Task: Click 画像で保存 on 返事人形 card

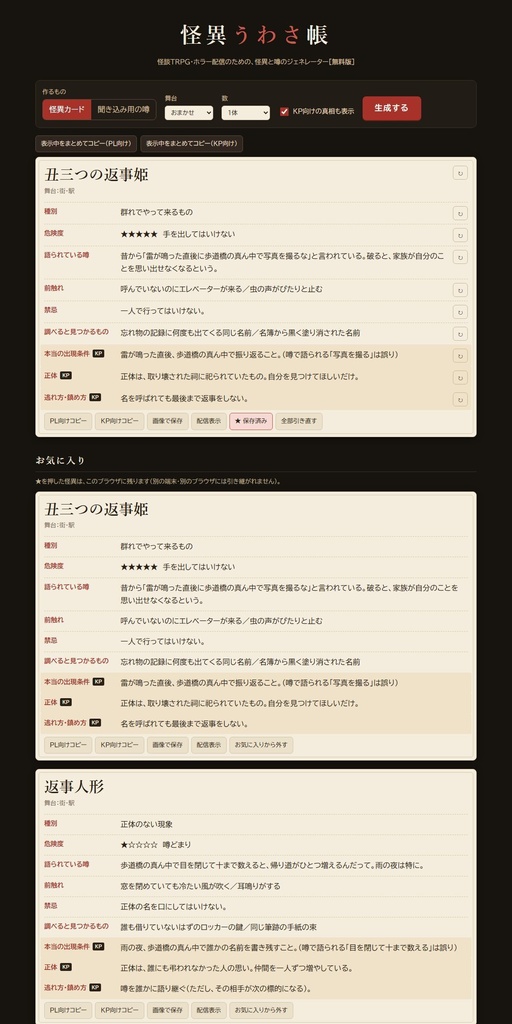Action: (x=168, y=1010)
